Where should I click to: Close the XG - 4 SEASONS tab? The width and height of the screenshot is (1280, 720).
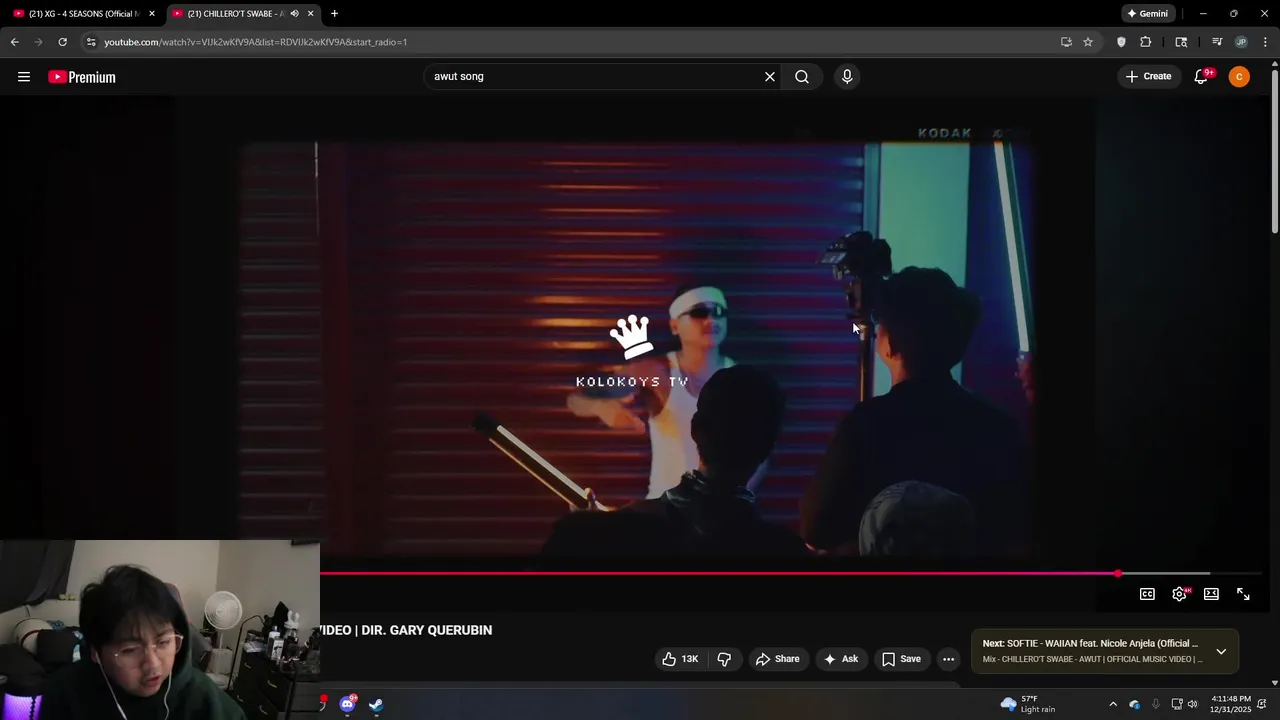tap(152, 14)
